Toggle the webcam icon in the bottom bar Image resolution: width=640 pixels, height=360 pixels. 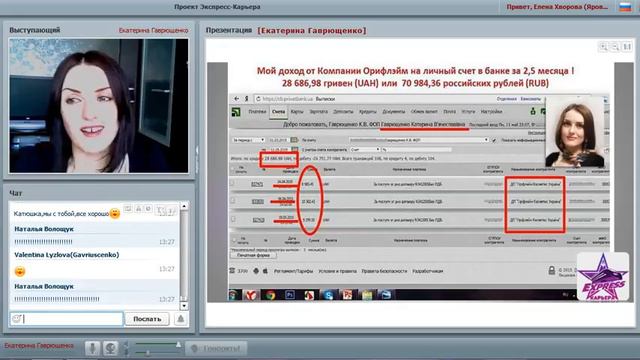point(110,348)
